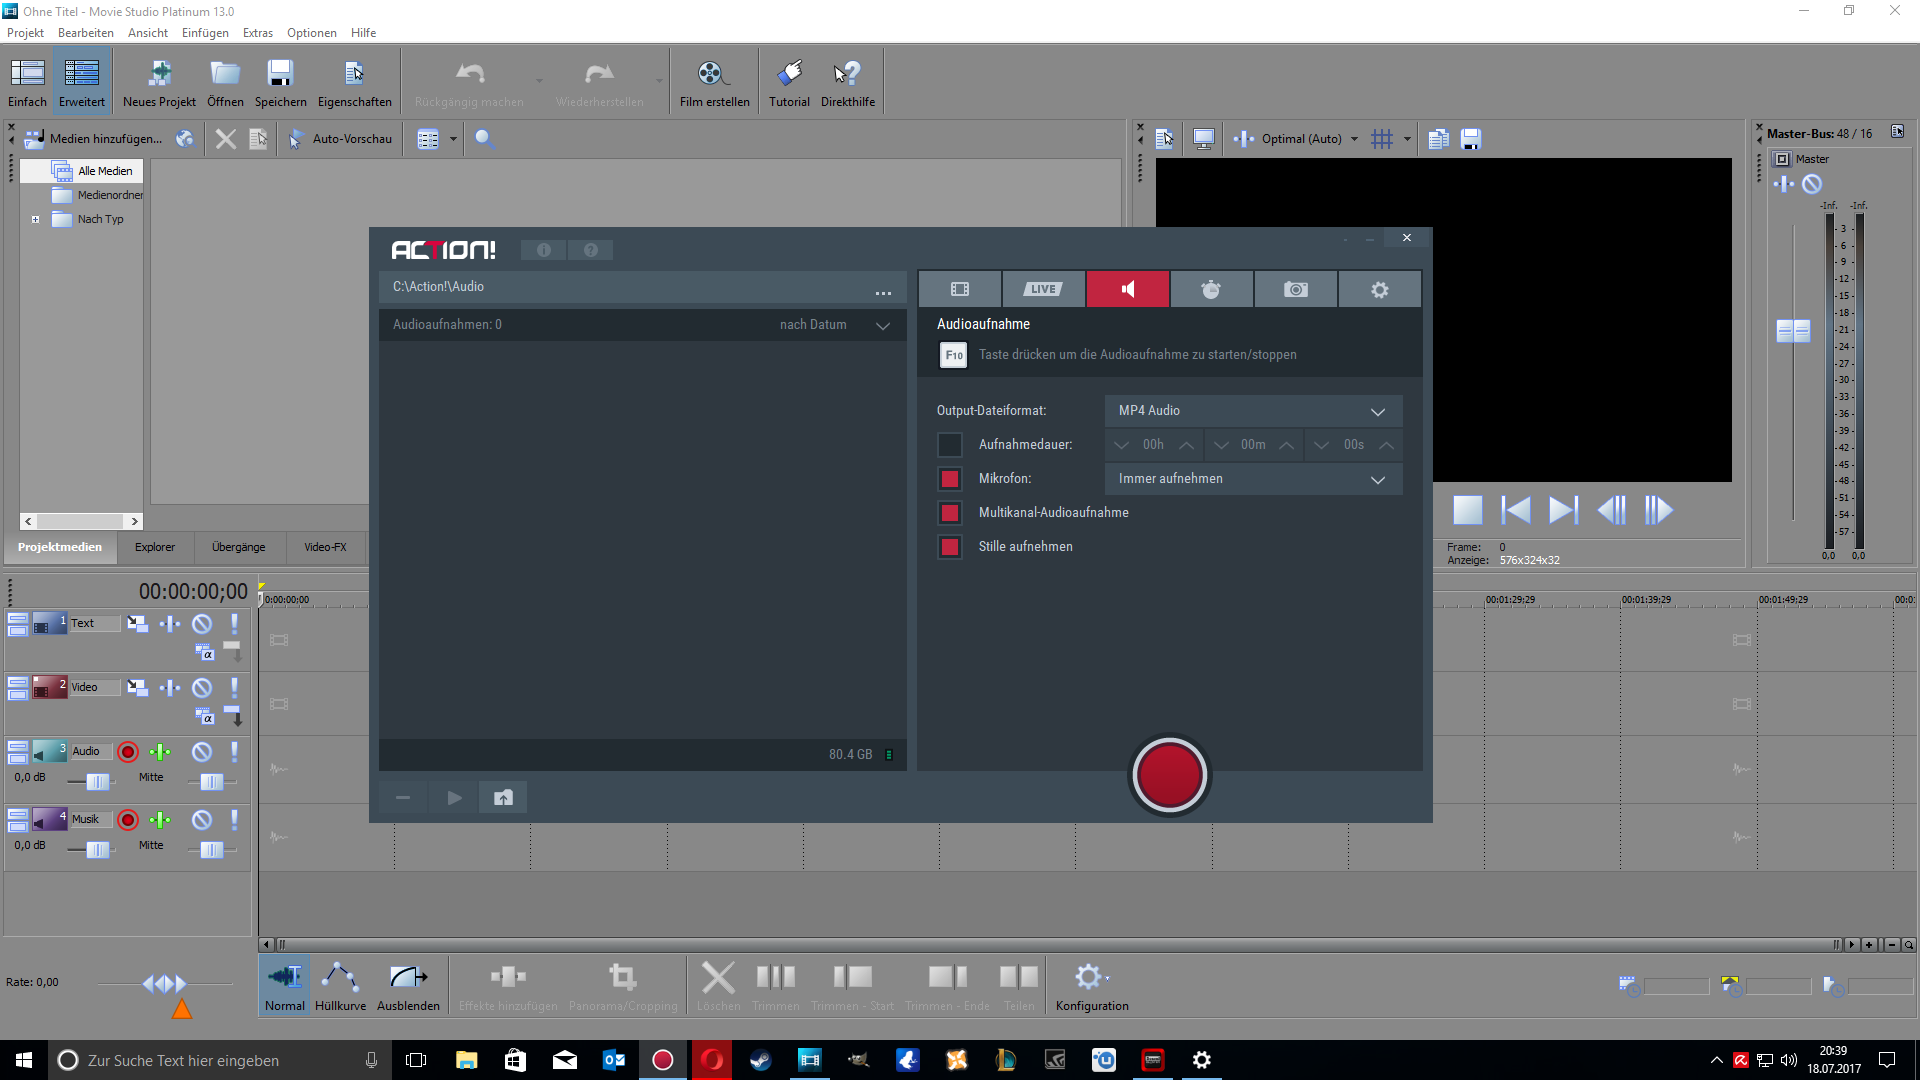Save project with Speichern icon
The height and width of the screenshot is (1080, 1920).
click(280, 82)
